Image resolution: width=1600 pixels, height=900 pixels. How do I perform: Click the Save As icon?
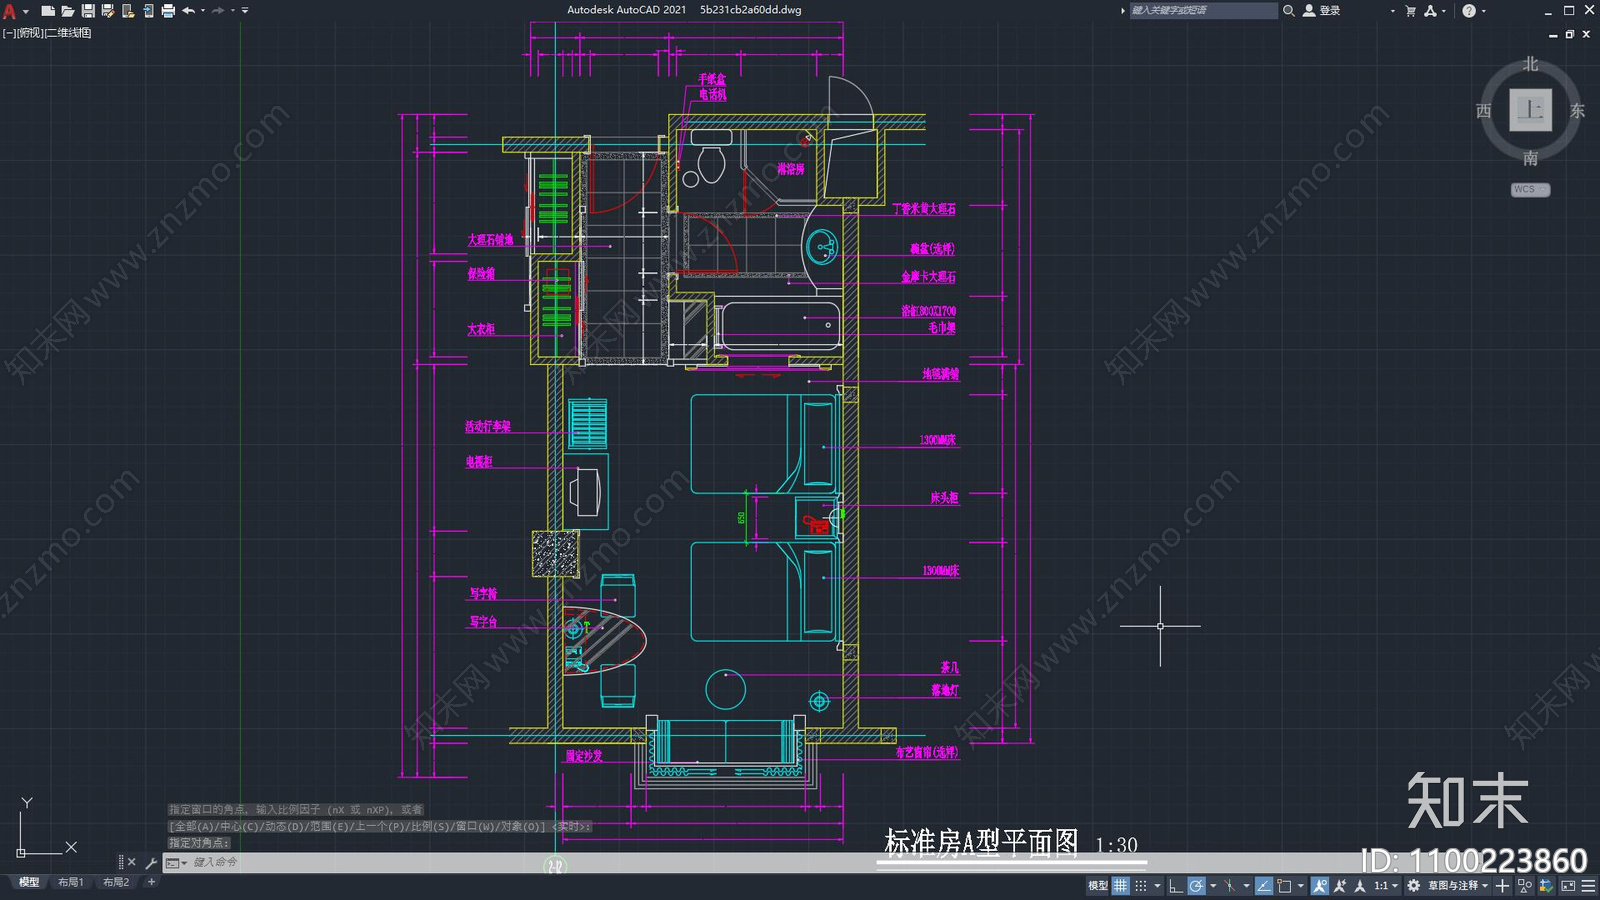(107, 11)
